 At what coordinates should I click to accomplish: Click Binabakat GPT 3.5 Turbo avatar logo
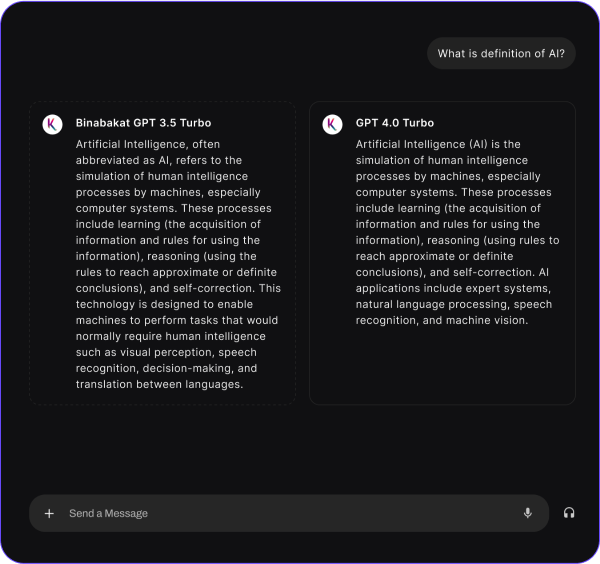click(x=52, y=124)
